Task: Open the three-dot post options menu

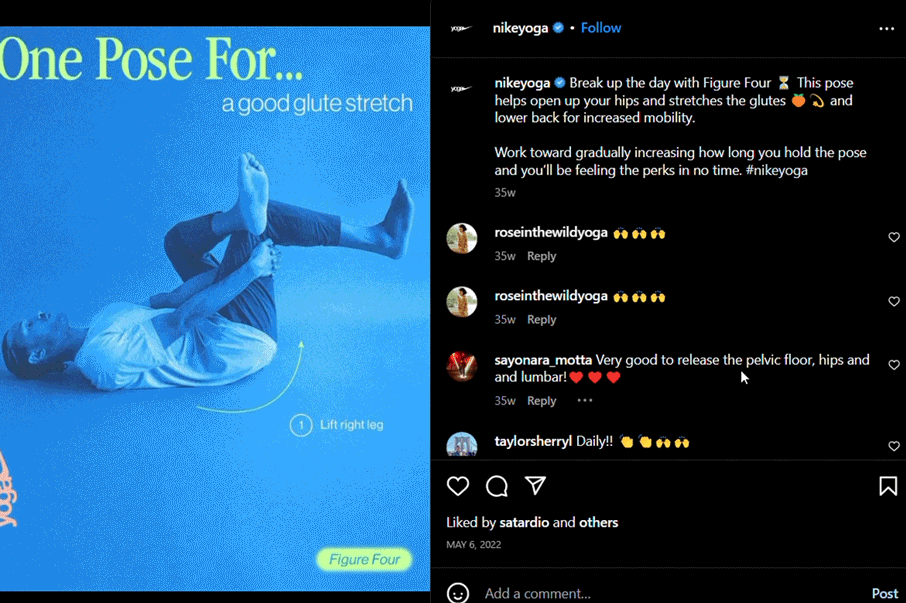Action: coord(886,28)
